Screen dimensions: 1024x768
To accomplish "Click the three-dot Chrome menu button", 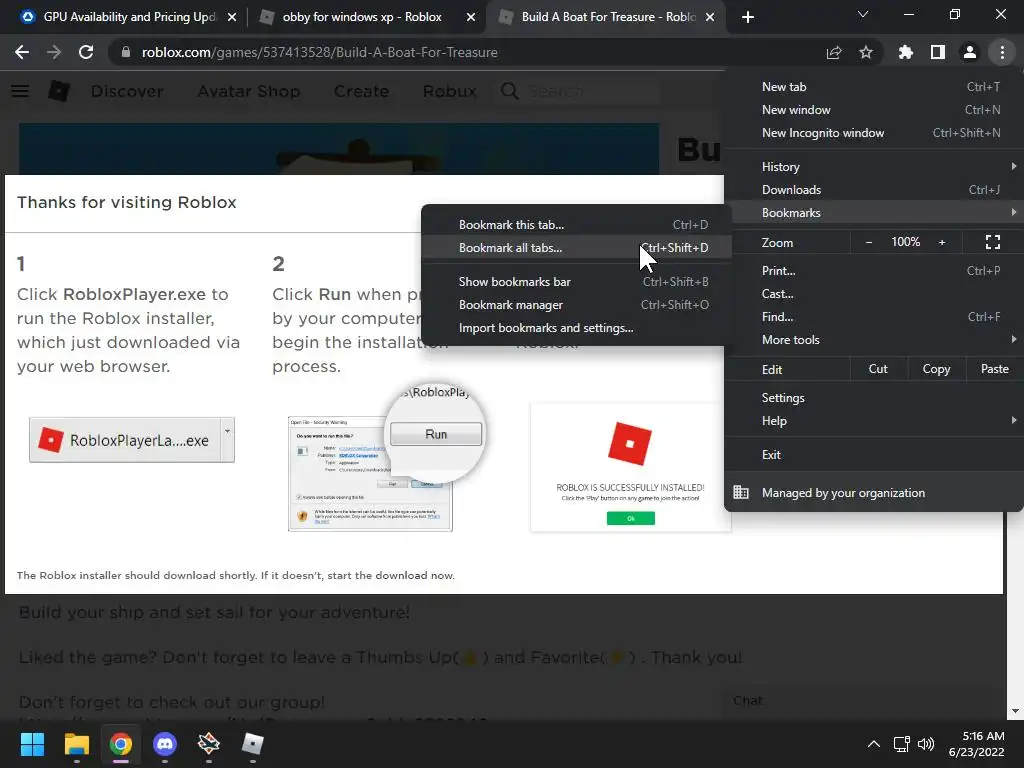I will coord(1002,52).
